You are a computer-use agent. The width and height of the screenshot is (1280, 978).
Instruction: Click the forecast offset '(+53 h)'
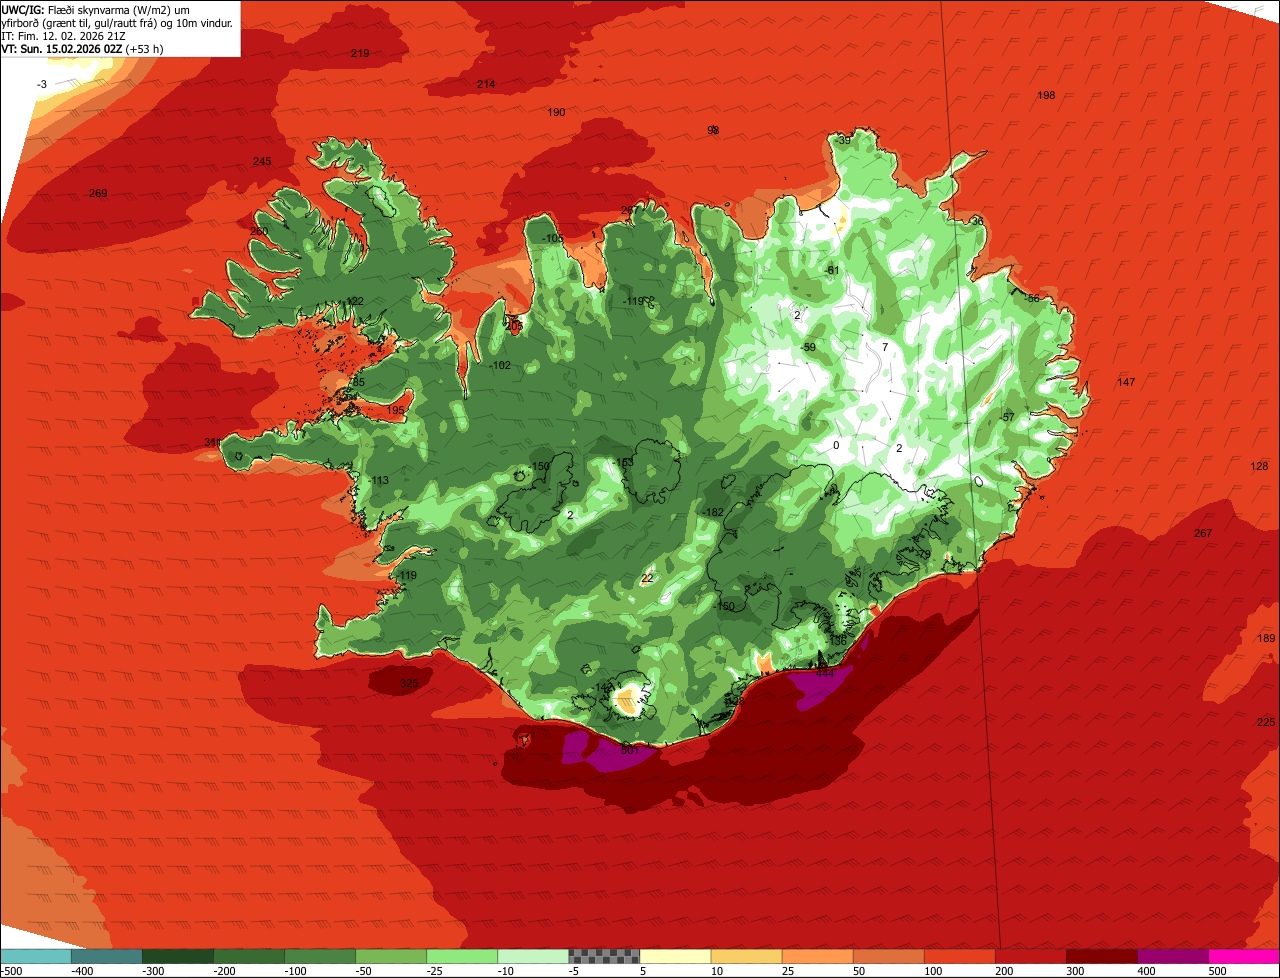[143, 48]
